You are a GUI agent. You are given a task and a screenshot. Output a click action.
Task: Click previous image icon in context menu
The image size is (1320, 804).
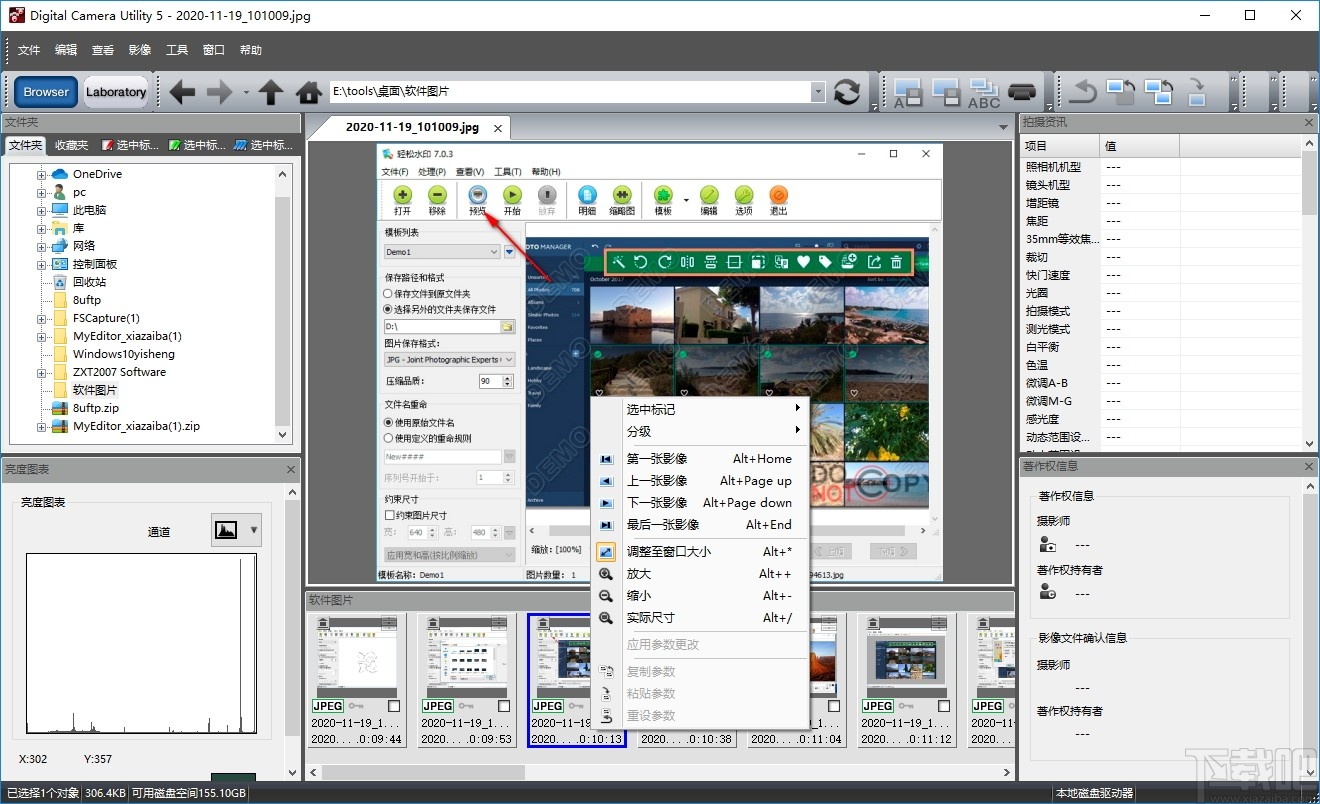coord(606,481)
